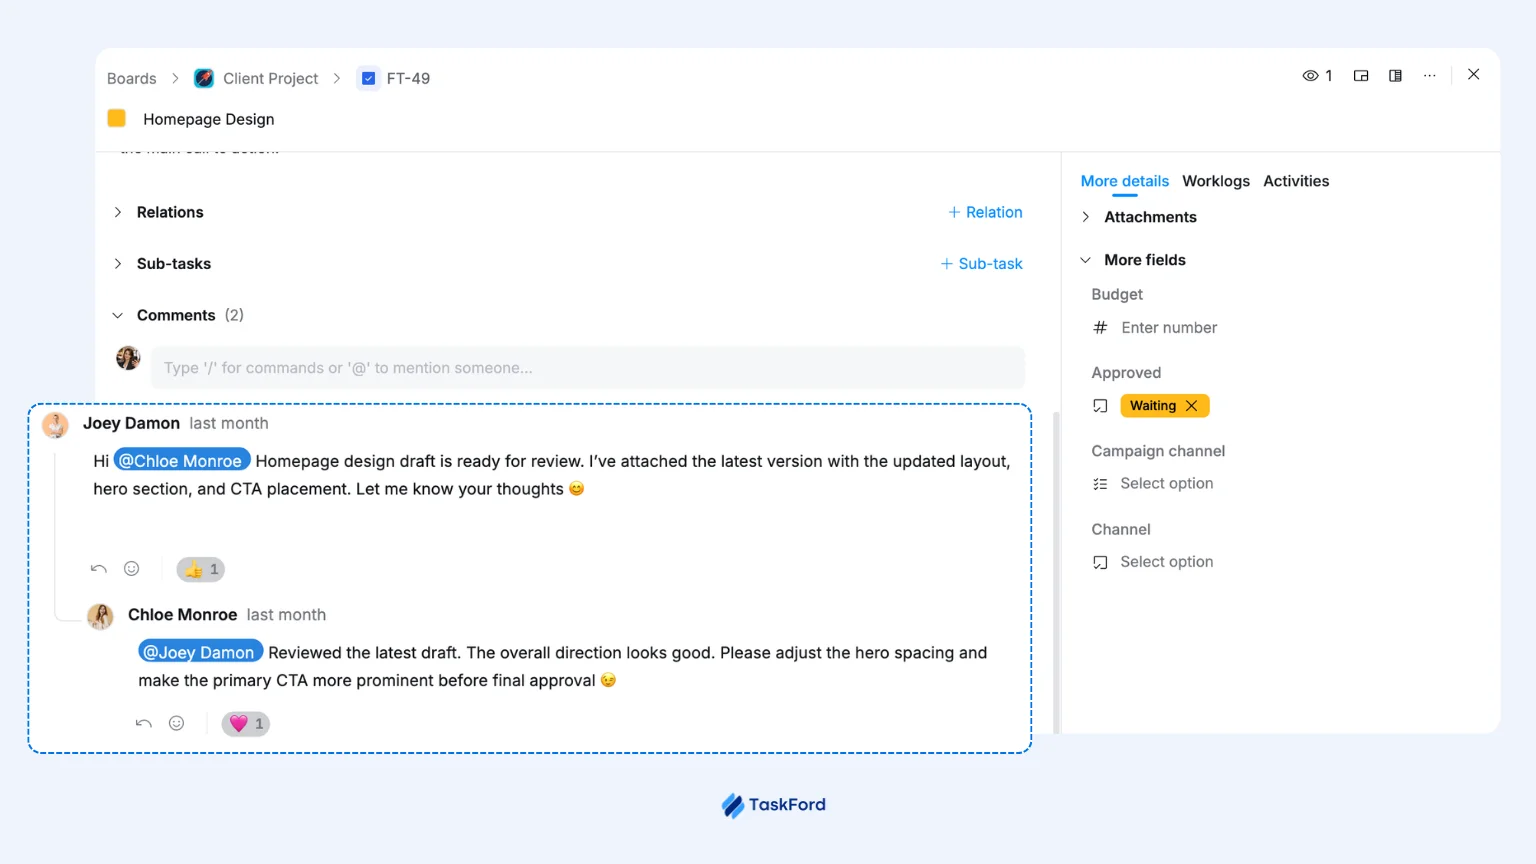Screen dimensions: 1536x864
Task: Toggle the watchers eye icon
Action: pos(1310,76)
